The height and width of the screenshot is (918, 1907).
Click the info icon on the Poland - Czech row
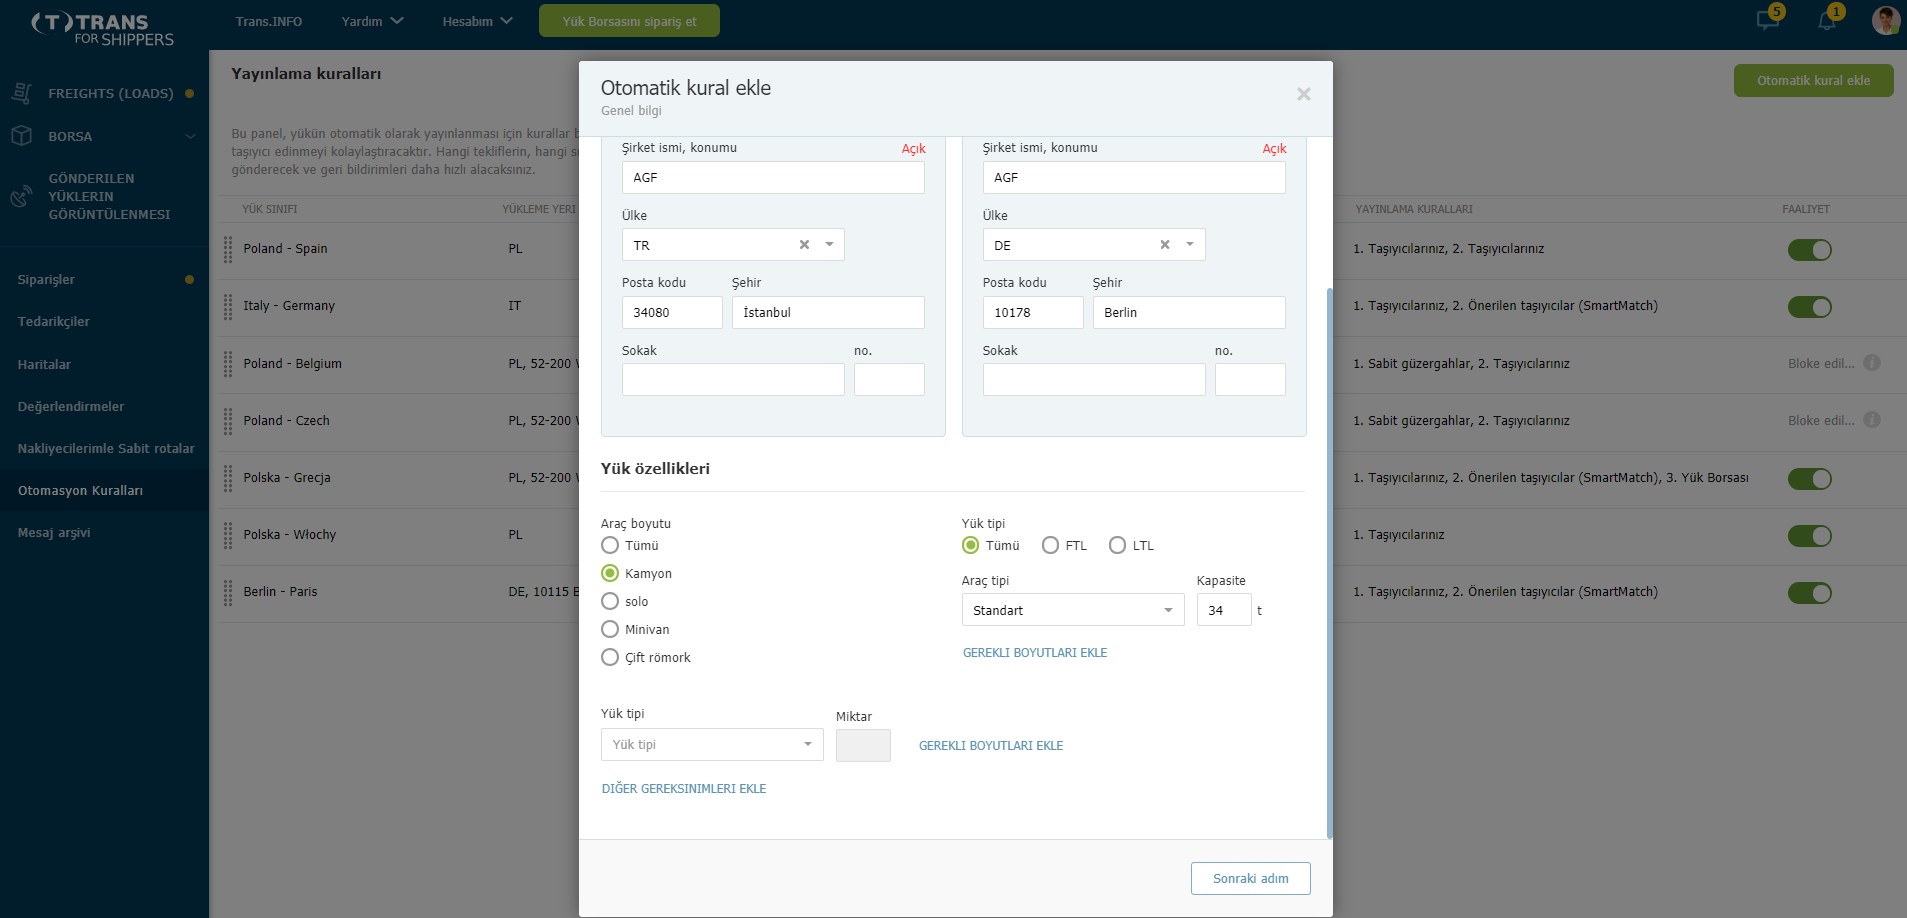click(x=1872, y=420)
